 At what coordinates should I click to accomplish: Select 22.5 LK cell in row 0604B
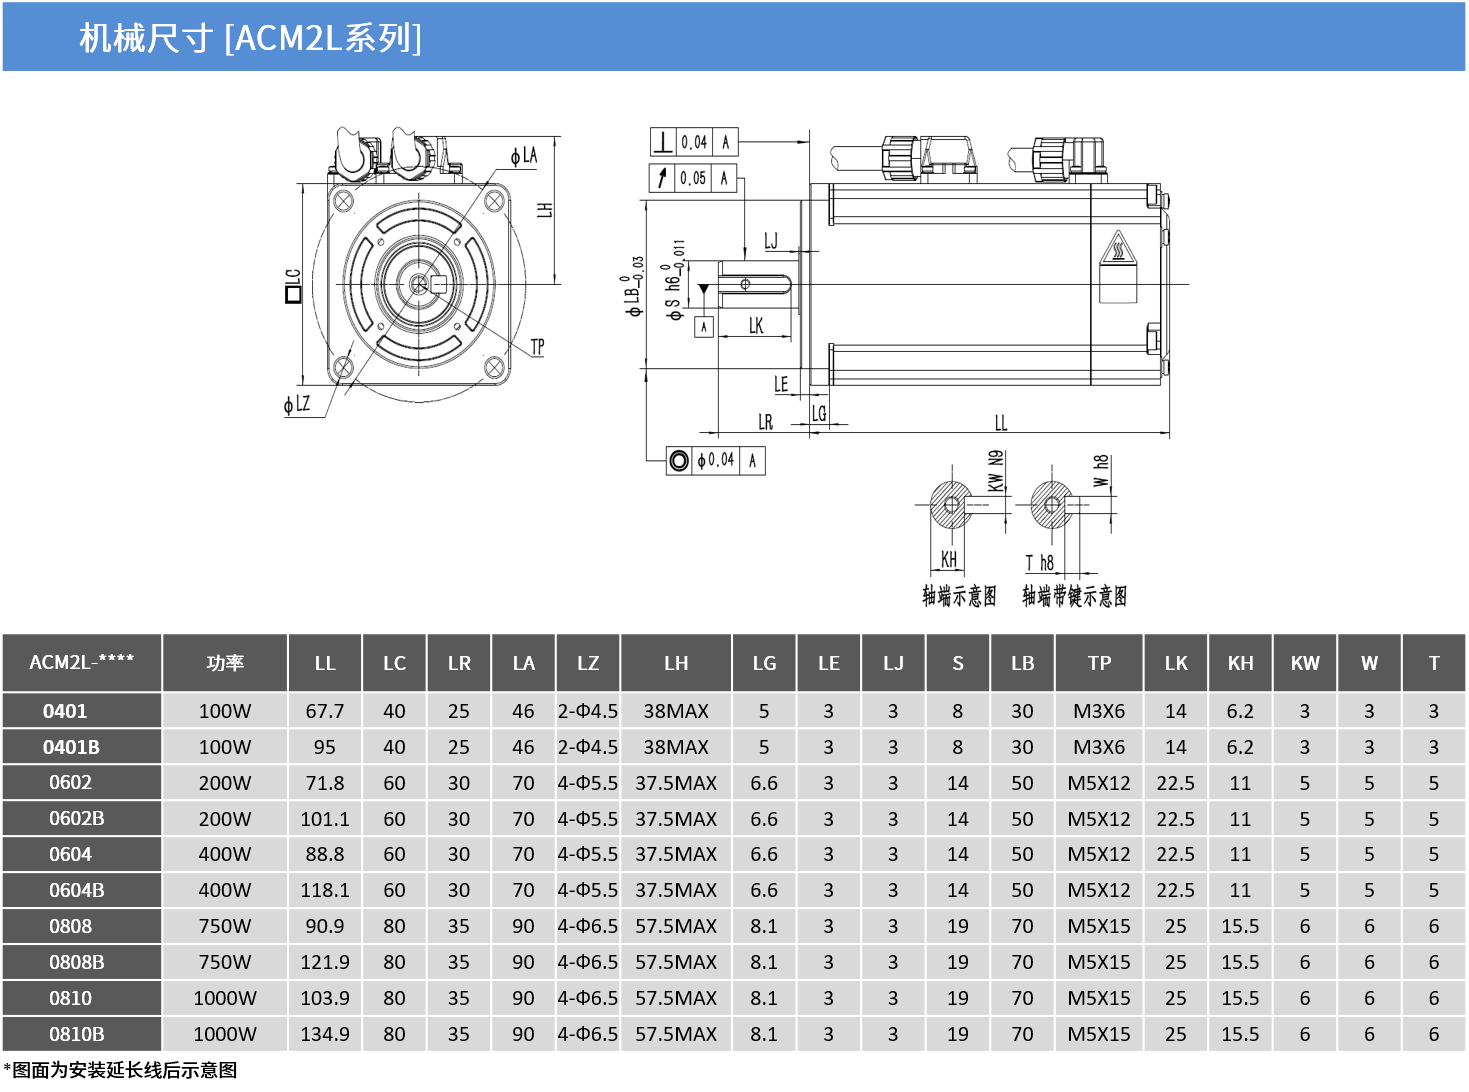[x=1176, y=890]
